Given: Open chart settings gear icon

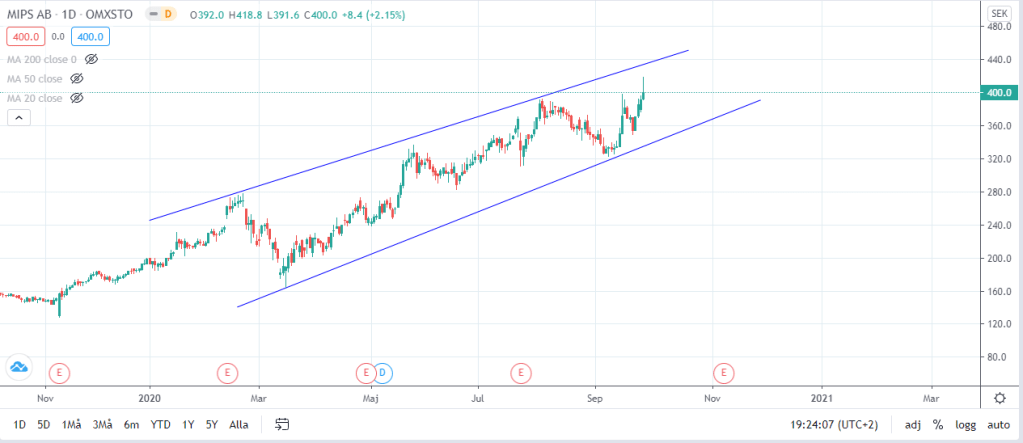Looking at the screenshot, I should (x=999, y=397).
